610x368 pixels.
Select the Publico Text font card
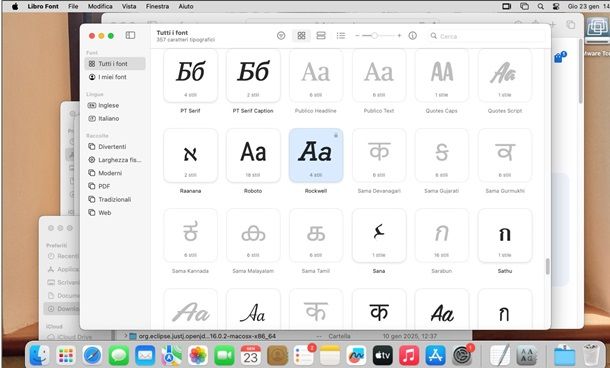point(379,76)
